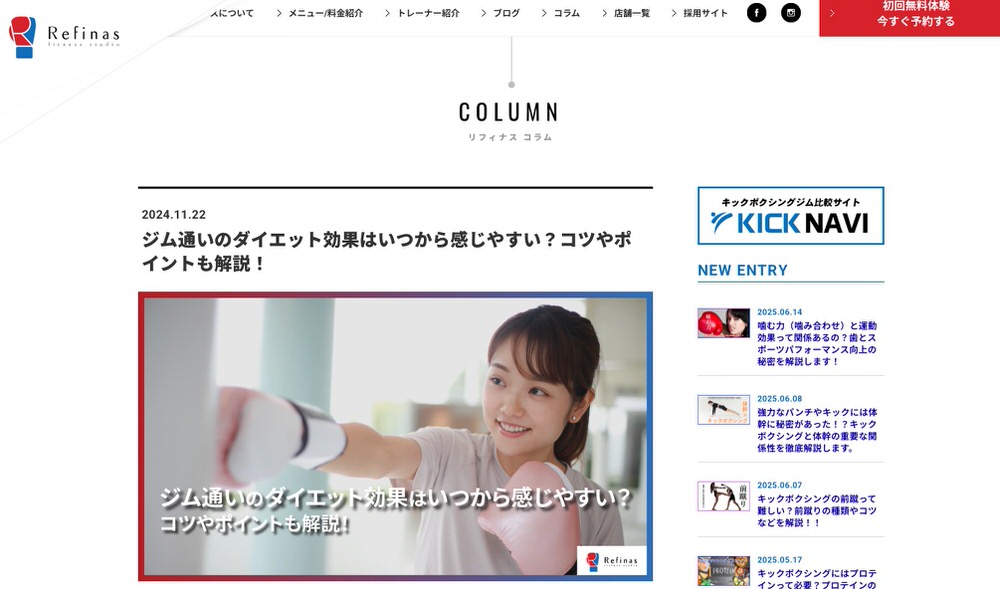Open the Instagram icon in header
Screen dimensions: 1000x589
[791, 13]
